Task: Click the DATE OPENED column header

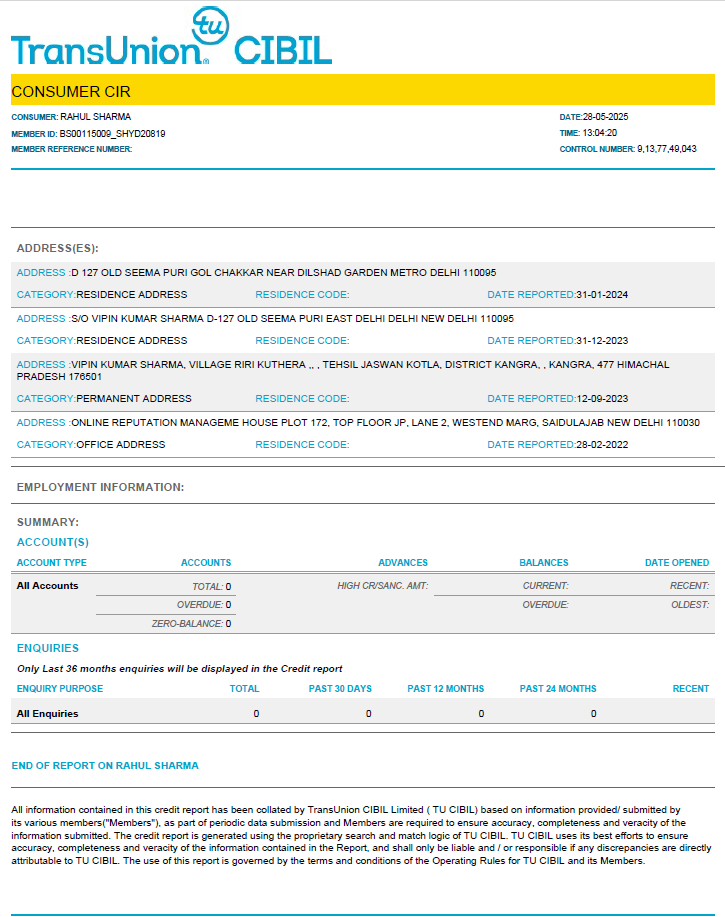Action: coord(677,563)
